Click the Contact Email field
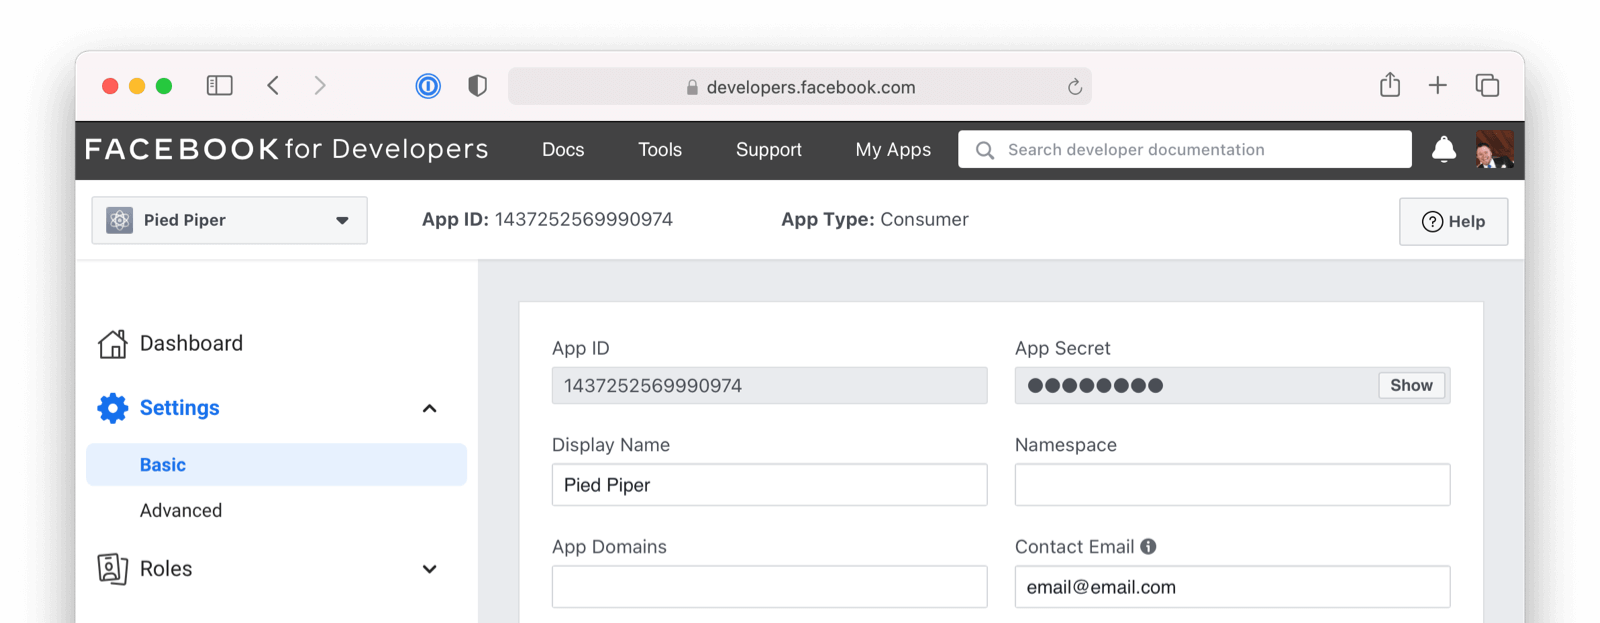The width and height of the screenshot is (1600, 623). (x=1233, y=587)
